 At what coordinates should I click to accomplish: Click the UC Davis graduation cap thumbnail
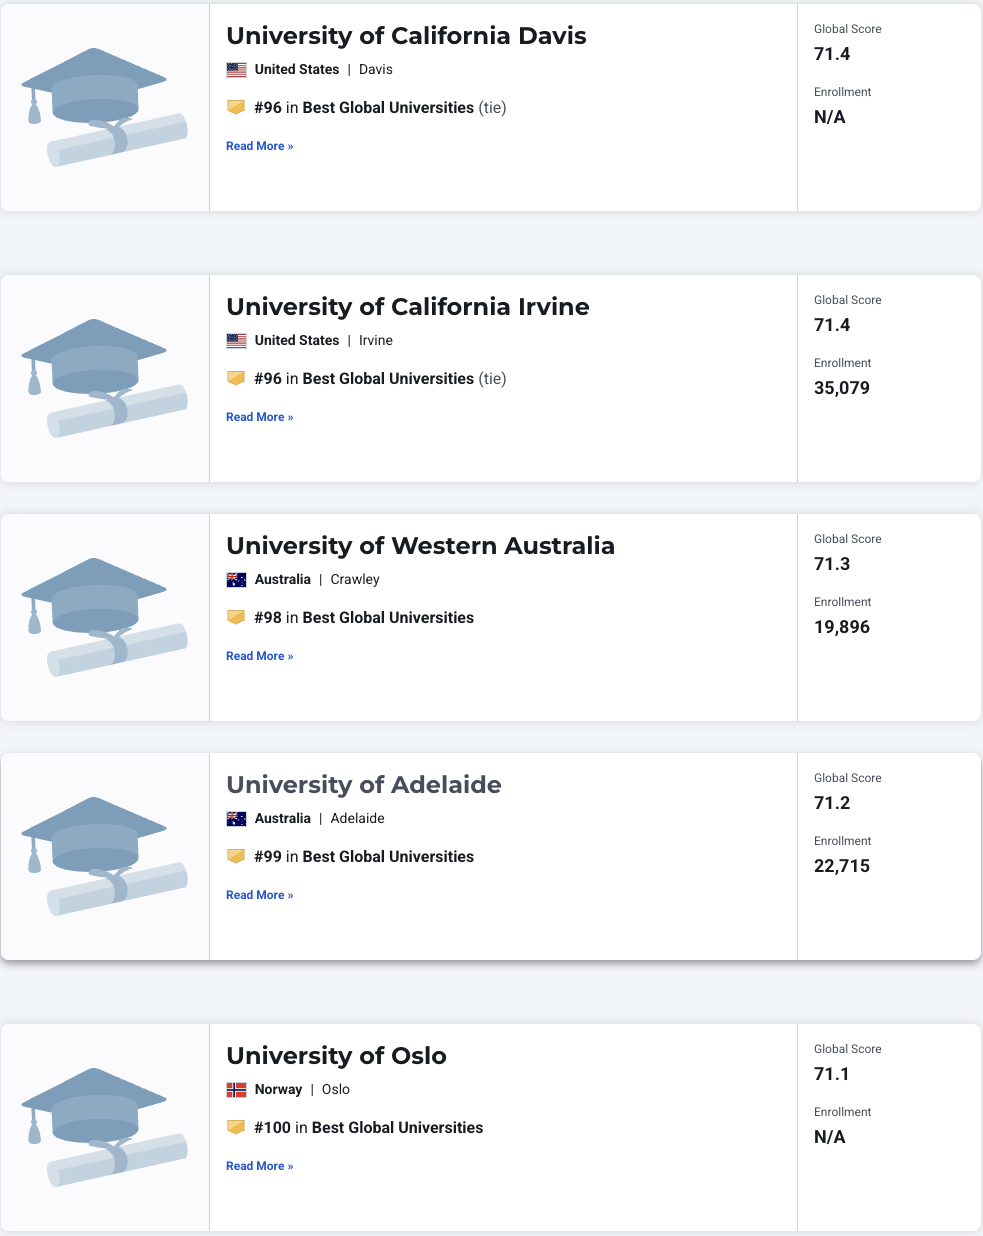pos(104,107)
